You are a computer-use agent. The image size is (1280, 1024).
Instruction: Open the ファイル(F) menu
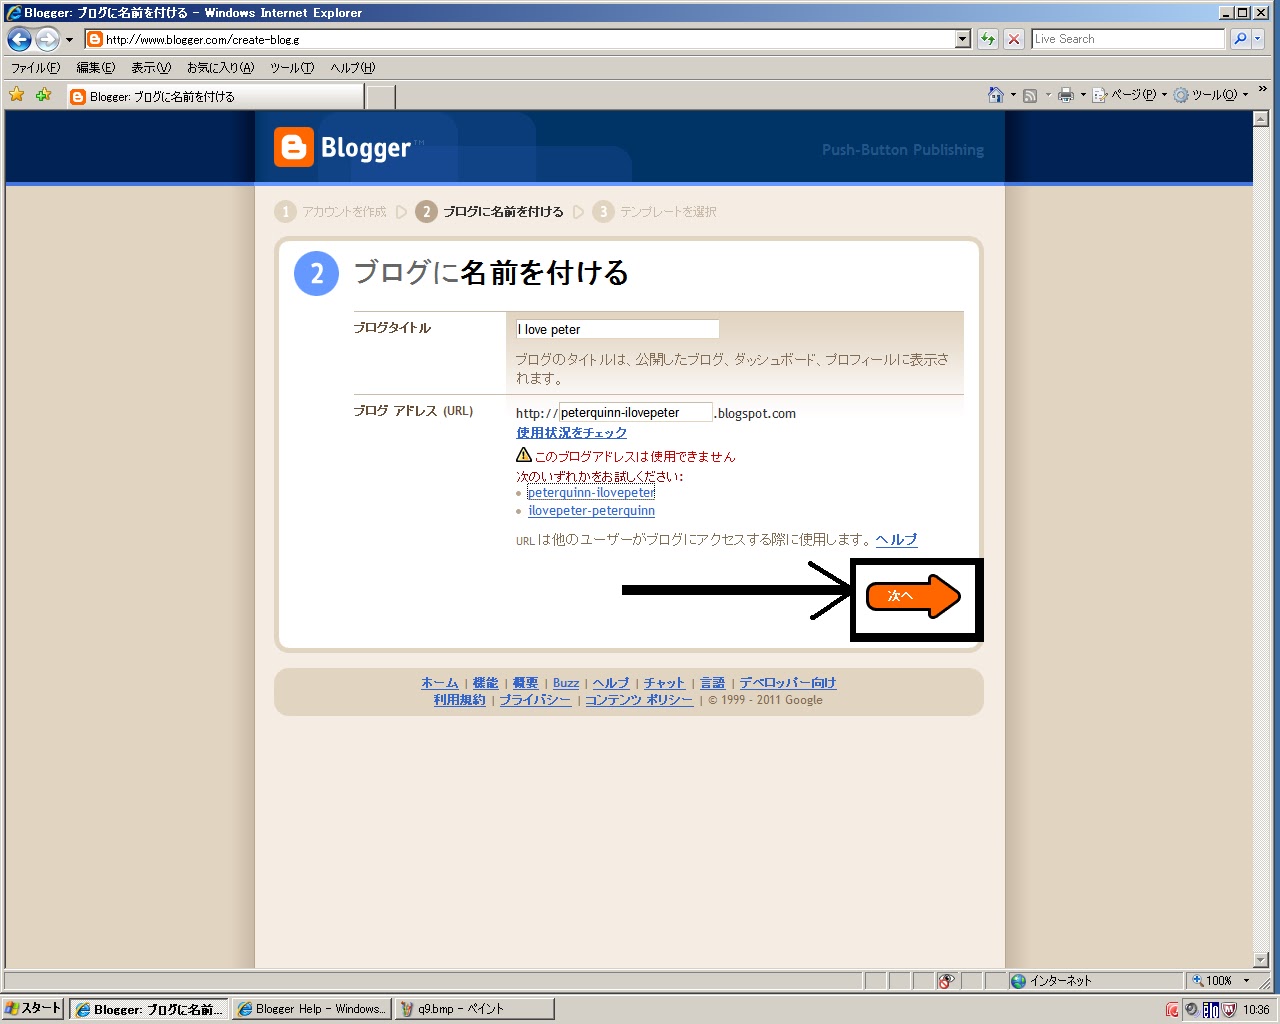coord(35,68)
